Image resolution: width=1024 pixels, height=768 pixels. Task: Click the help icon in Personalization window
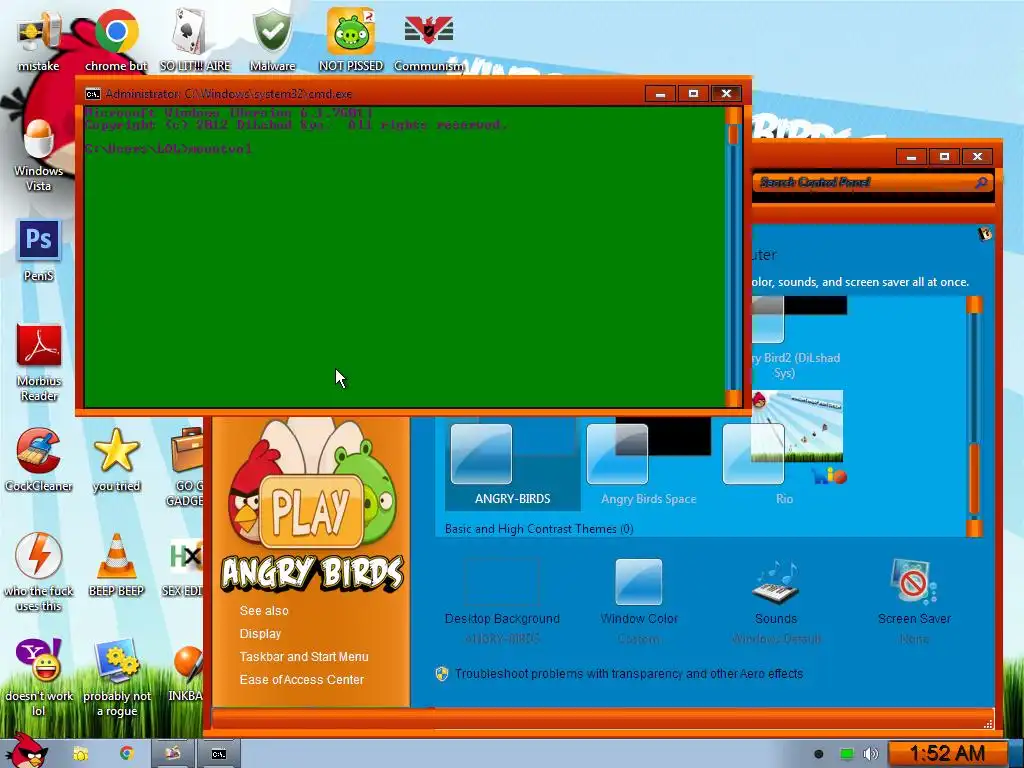(985, 234)
